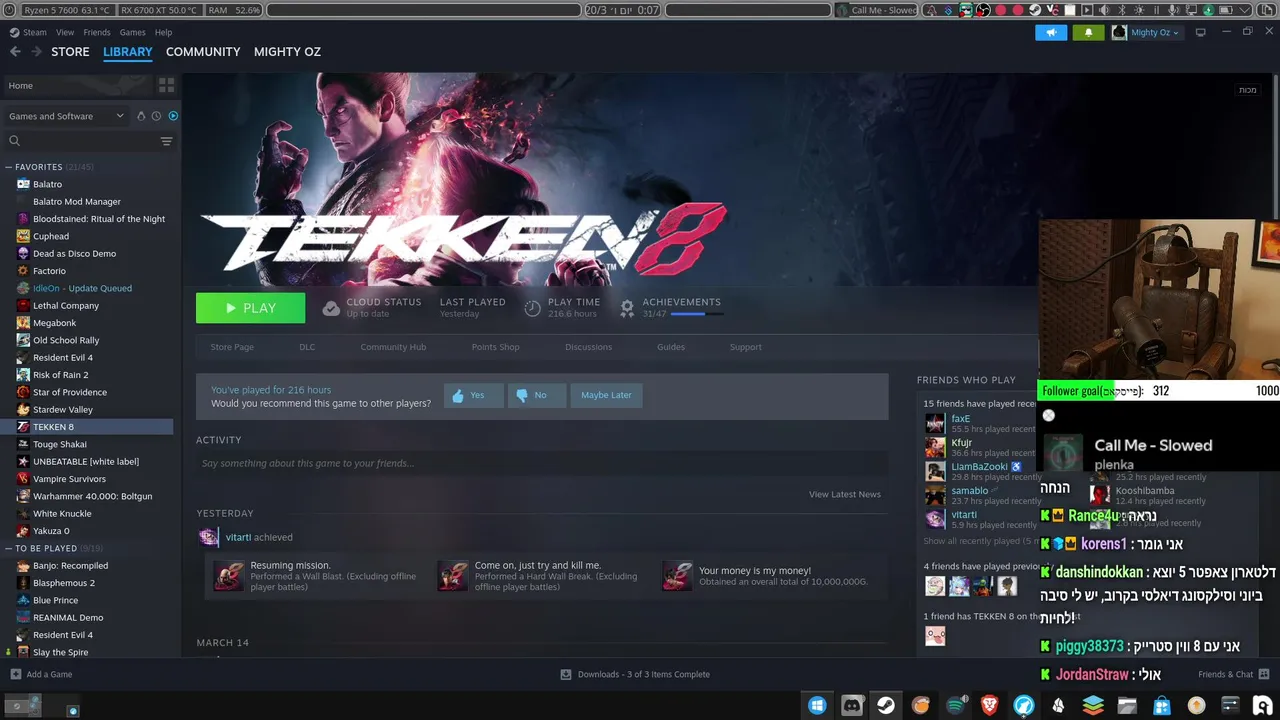Open the Store Page link
The image size is (1280, 720).
(x=232, y=347)
